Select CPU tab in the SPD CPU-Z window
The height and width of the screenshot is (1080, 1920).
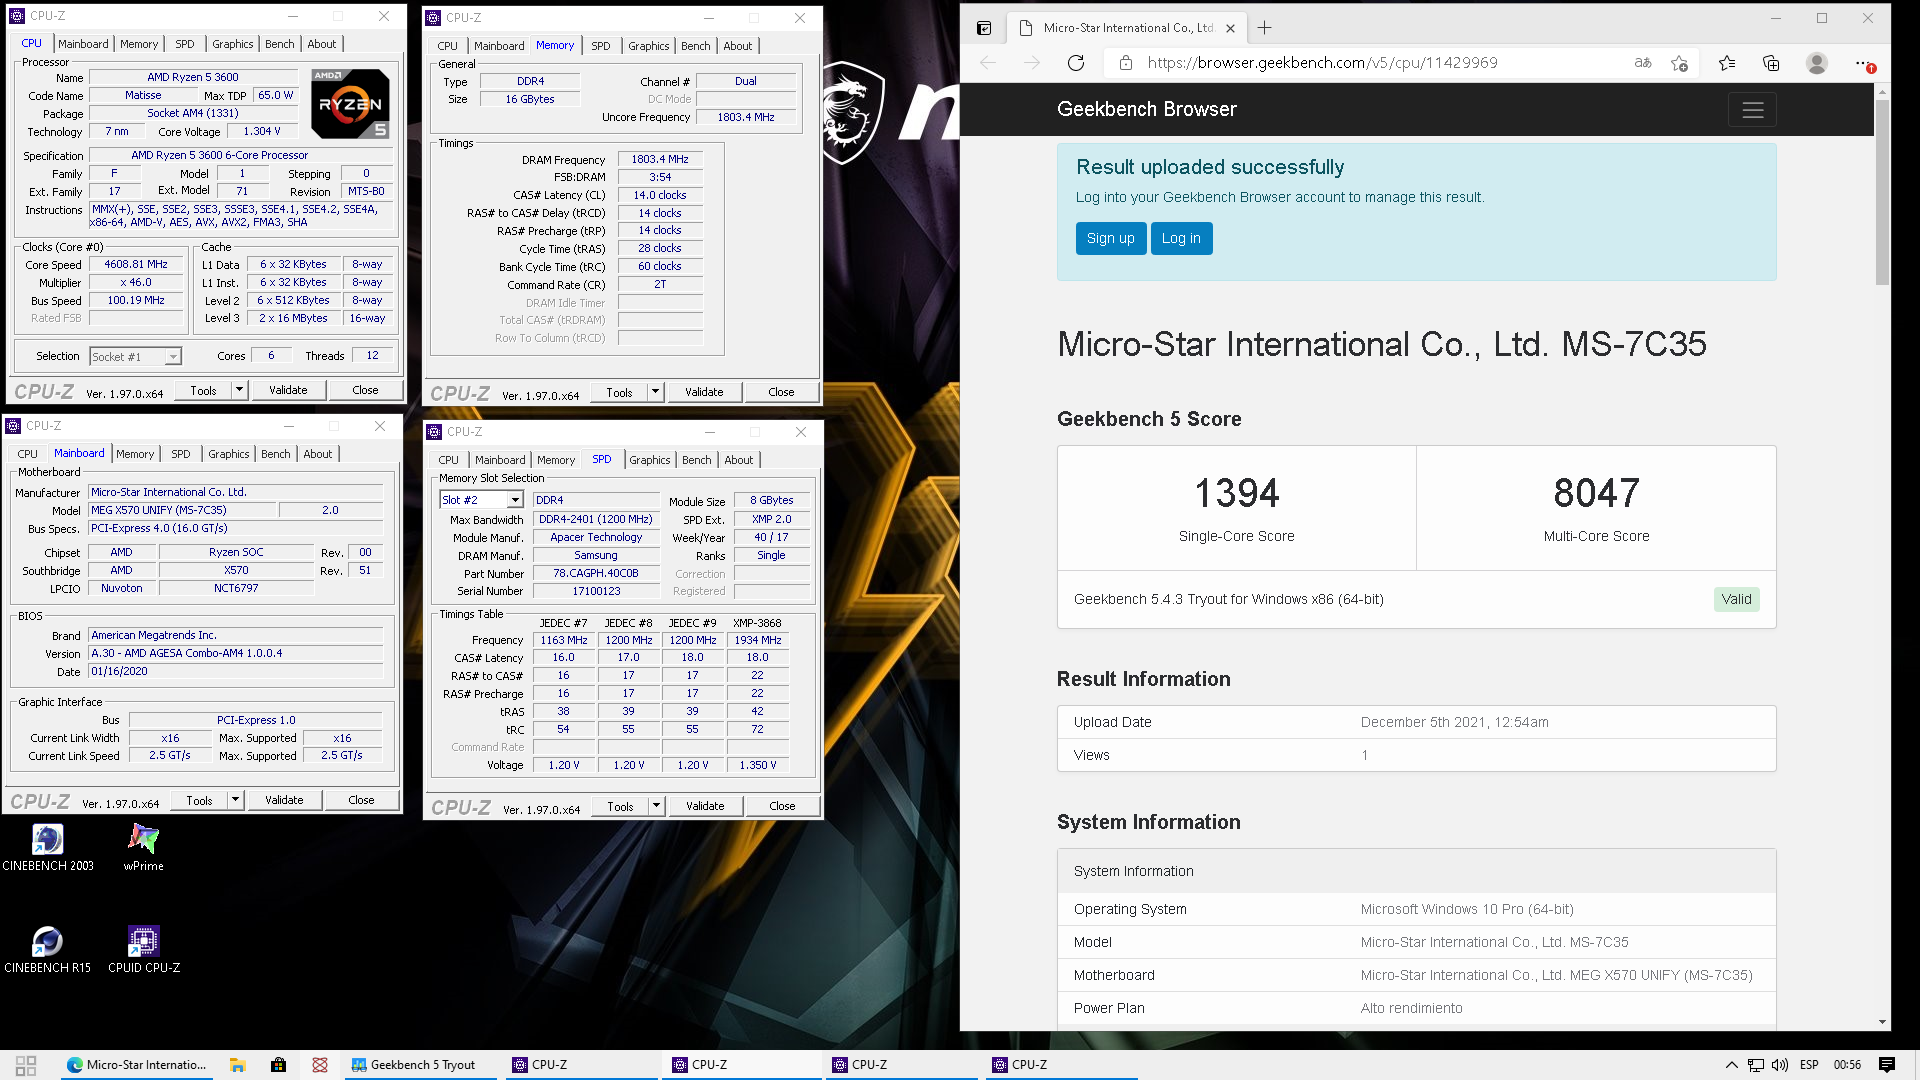(x=449, y=460)
